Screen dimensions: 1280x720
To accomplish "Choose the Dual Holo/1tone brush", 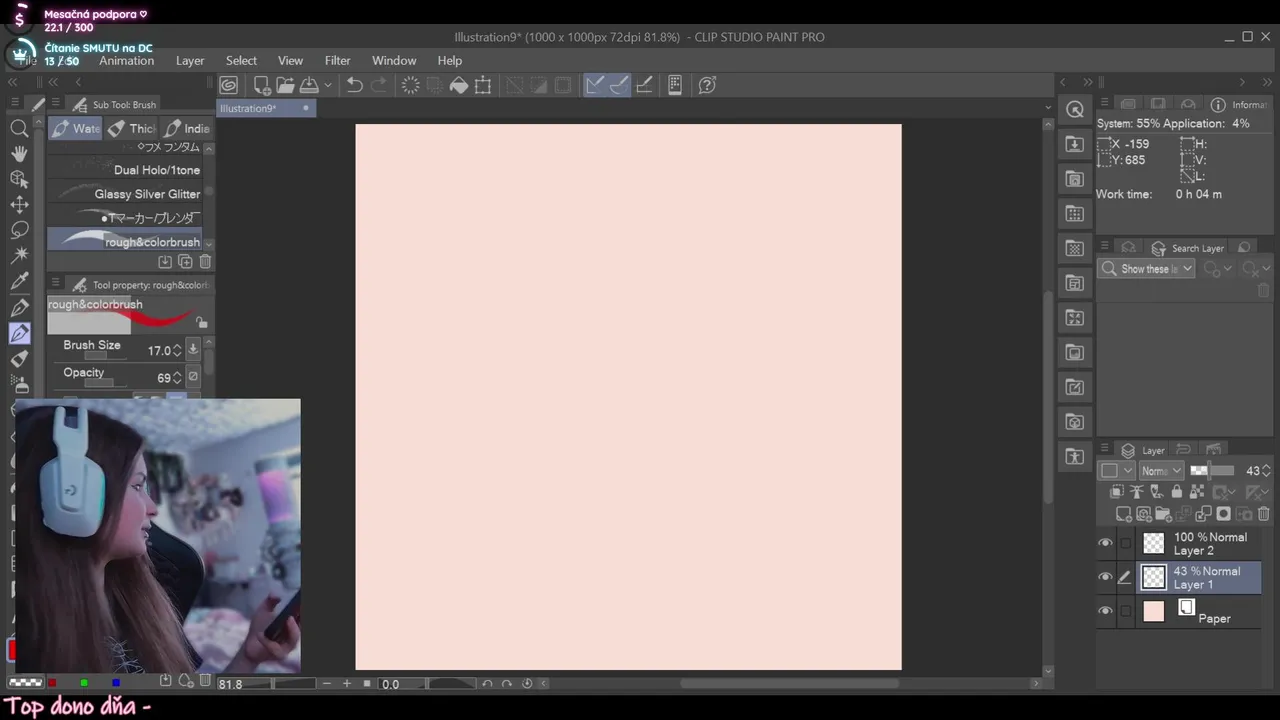I will coord(126,170).
